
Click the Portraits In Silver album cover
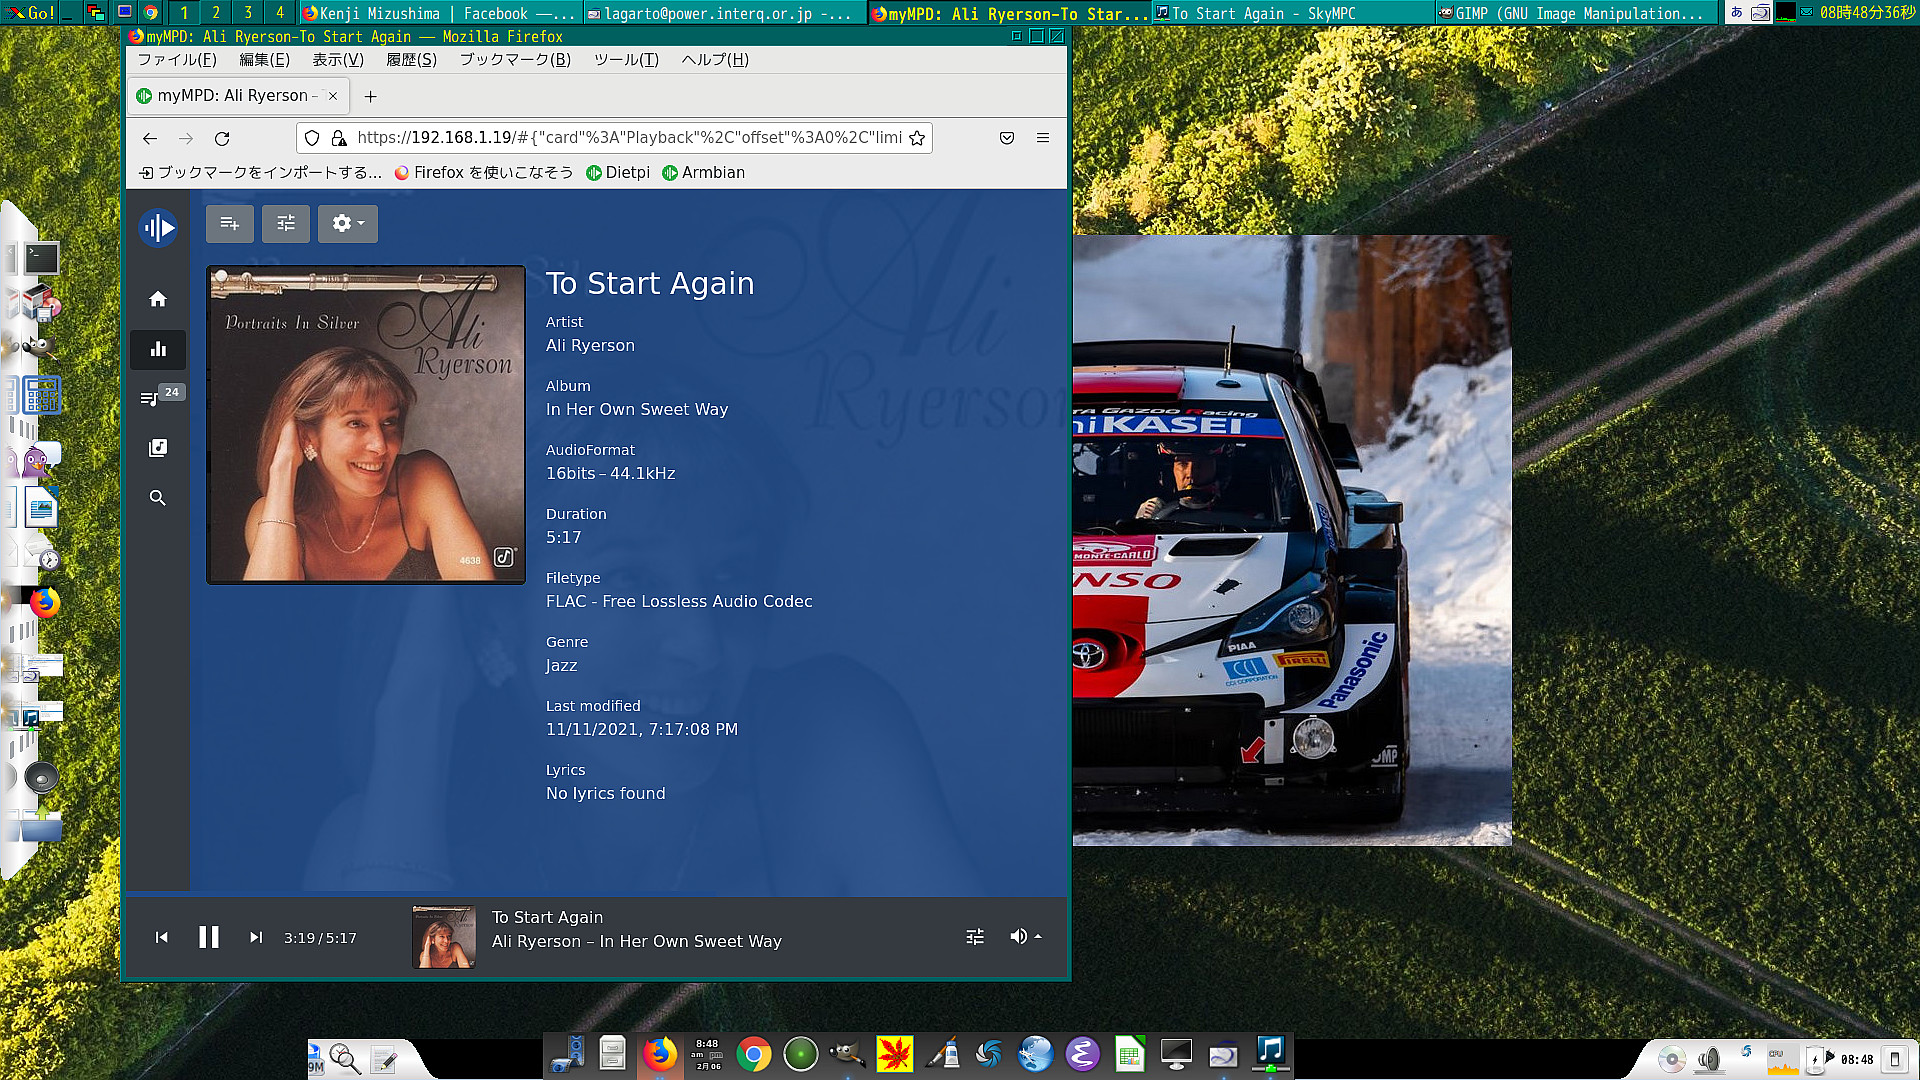366,425
